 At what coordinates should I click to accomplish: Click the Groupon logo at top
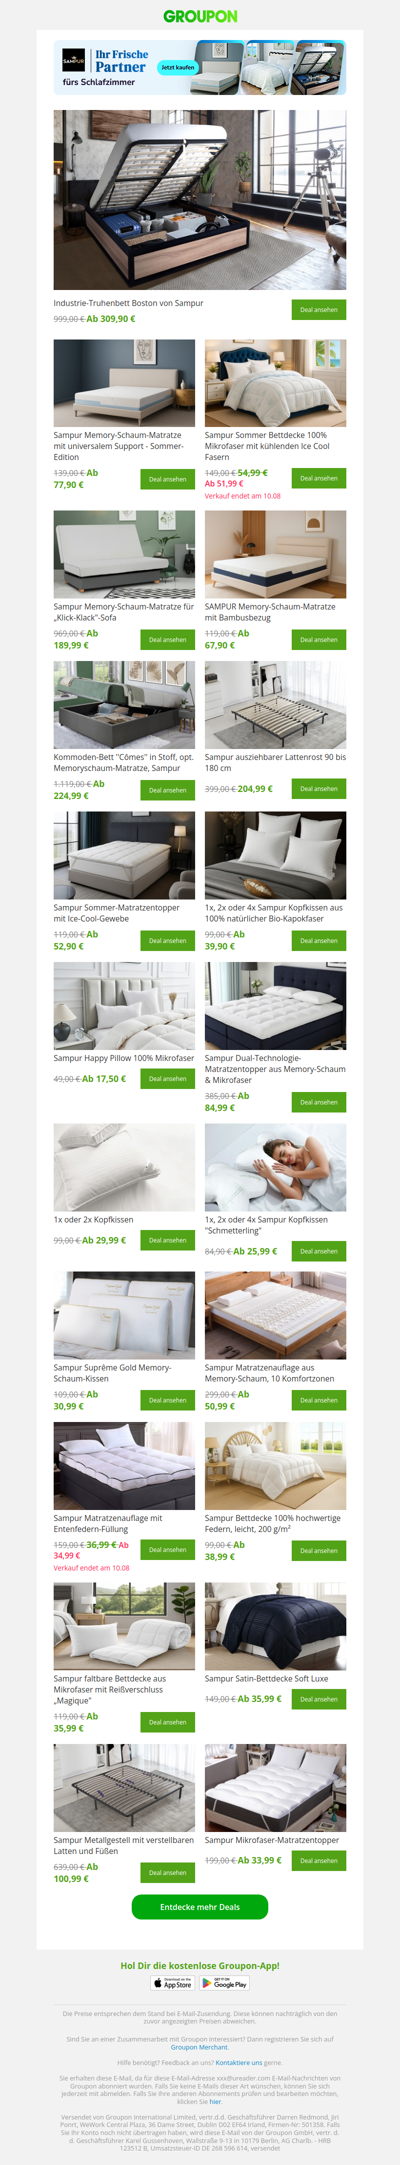tap(200, 16)
